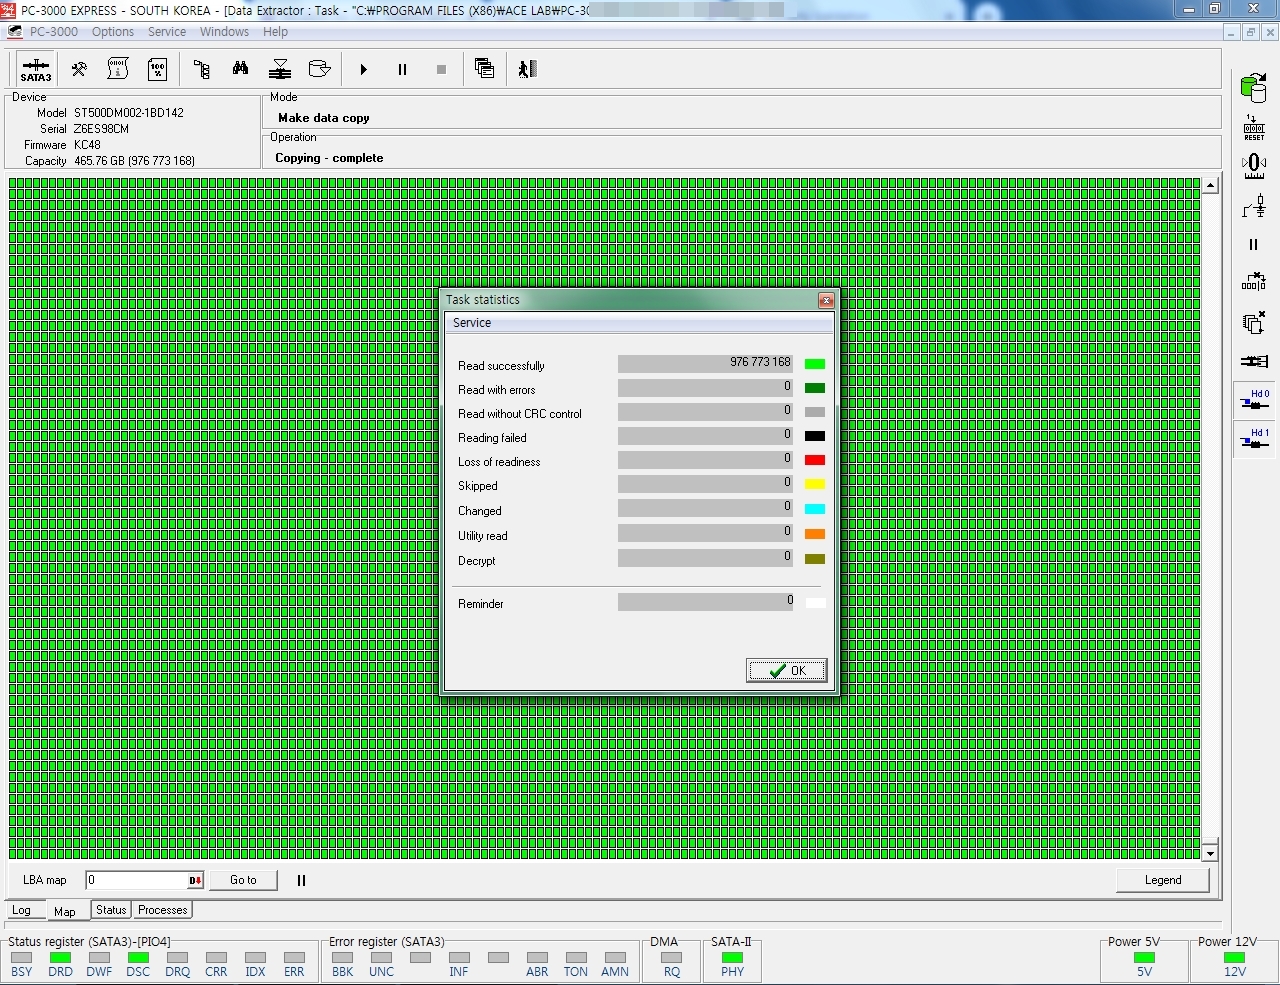Switch to the Status tab
This screenshot has height=985, width=1280.
click(x=111, y=910)
